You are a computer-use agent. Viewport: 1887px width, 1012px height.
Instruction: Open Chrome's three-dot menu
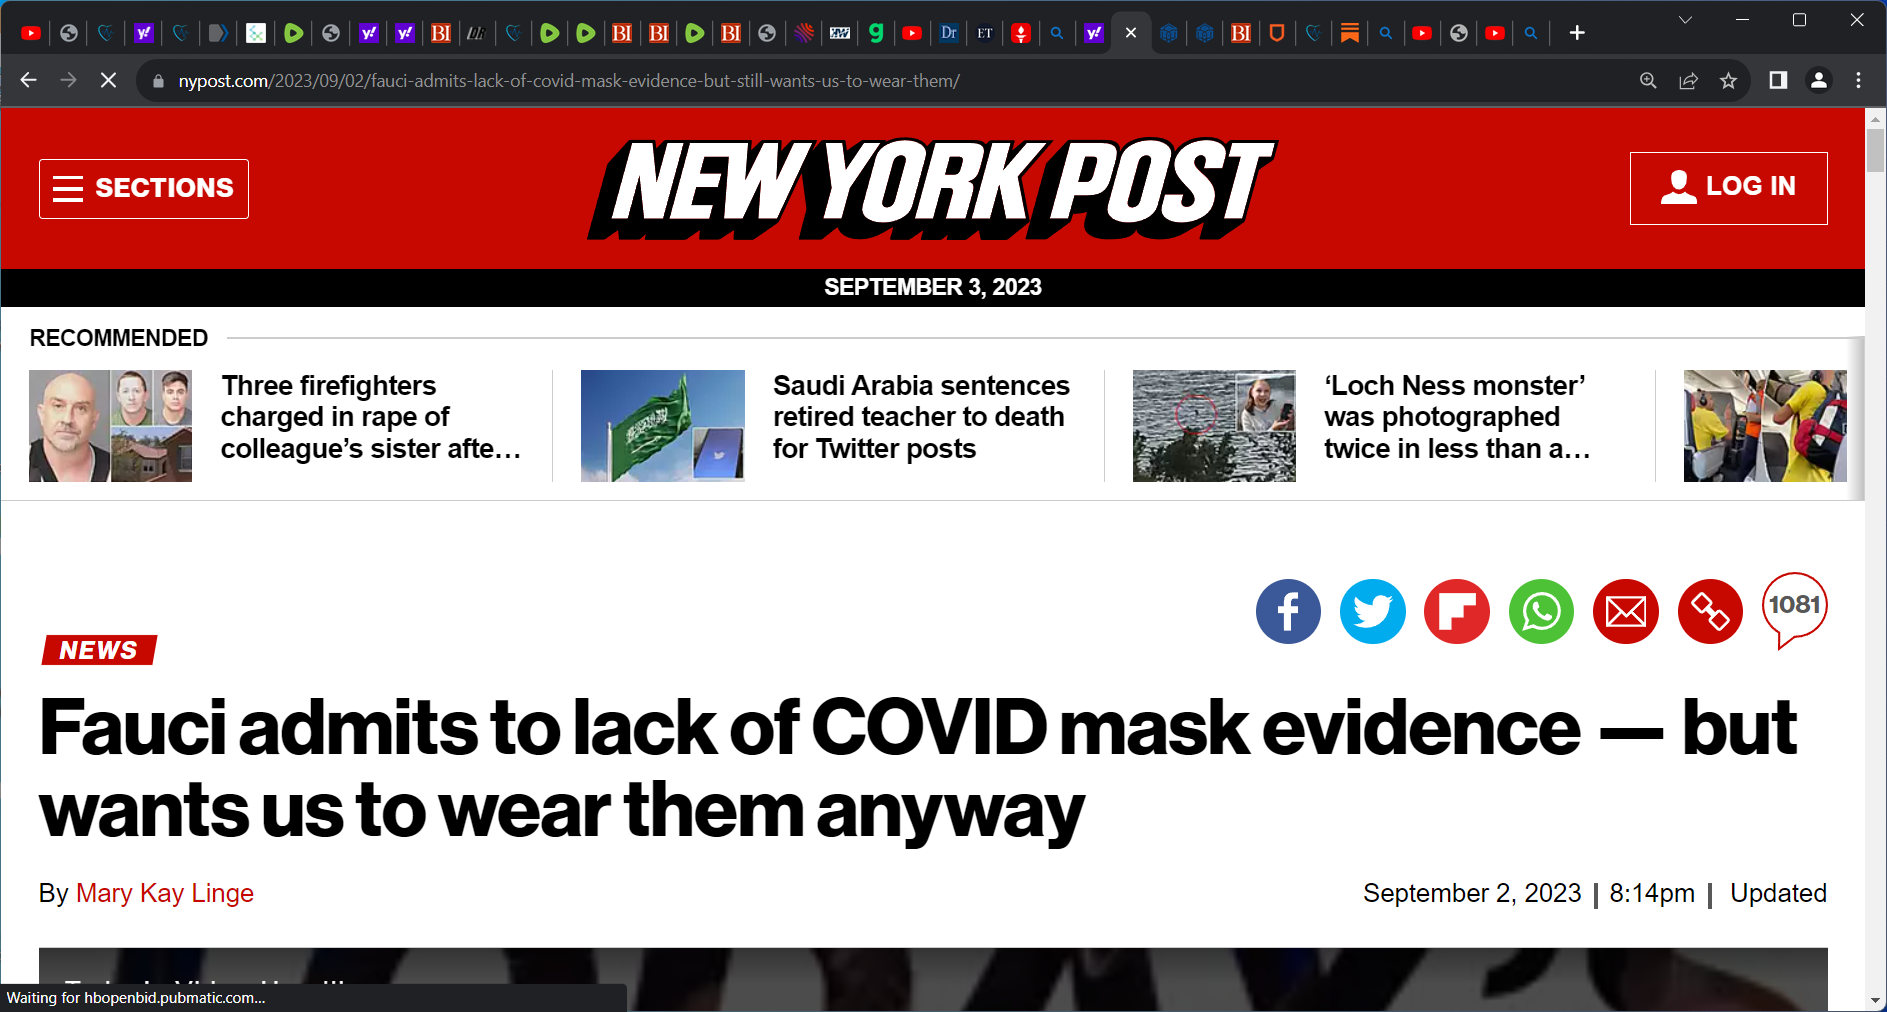click(x=1859, y=80)
